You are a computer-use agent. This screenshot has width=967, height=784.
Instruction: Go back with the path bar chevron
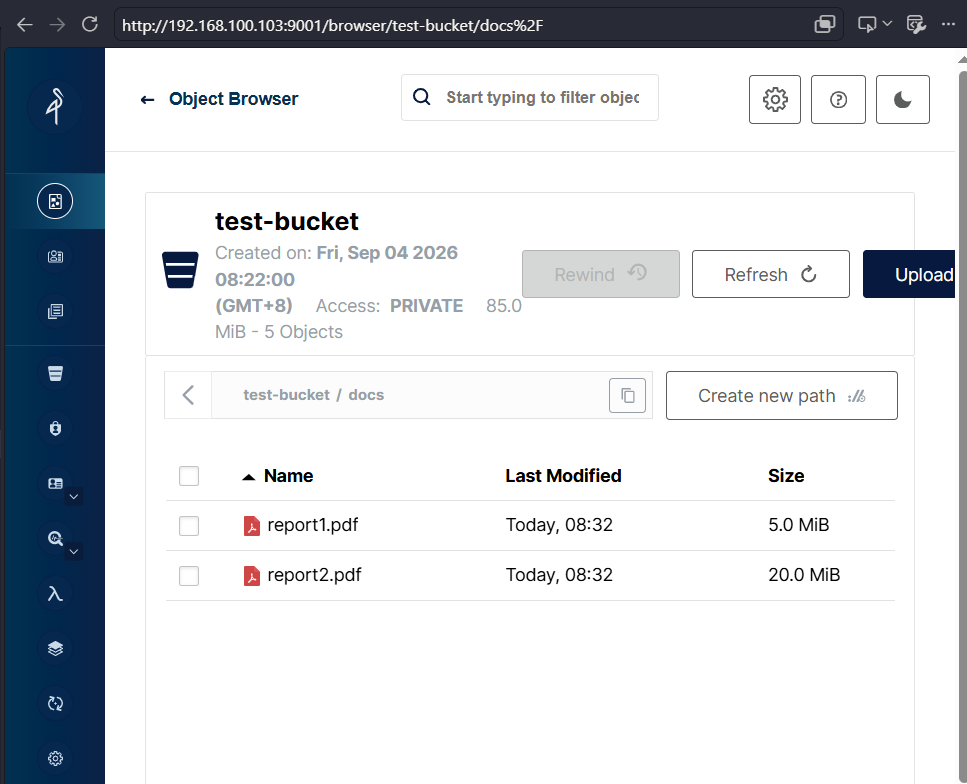coord(188,395)
